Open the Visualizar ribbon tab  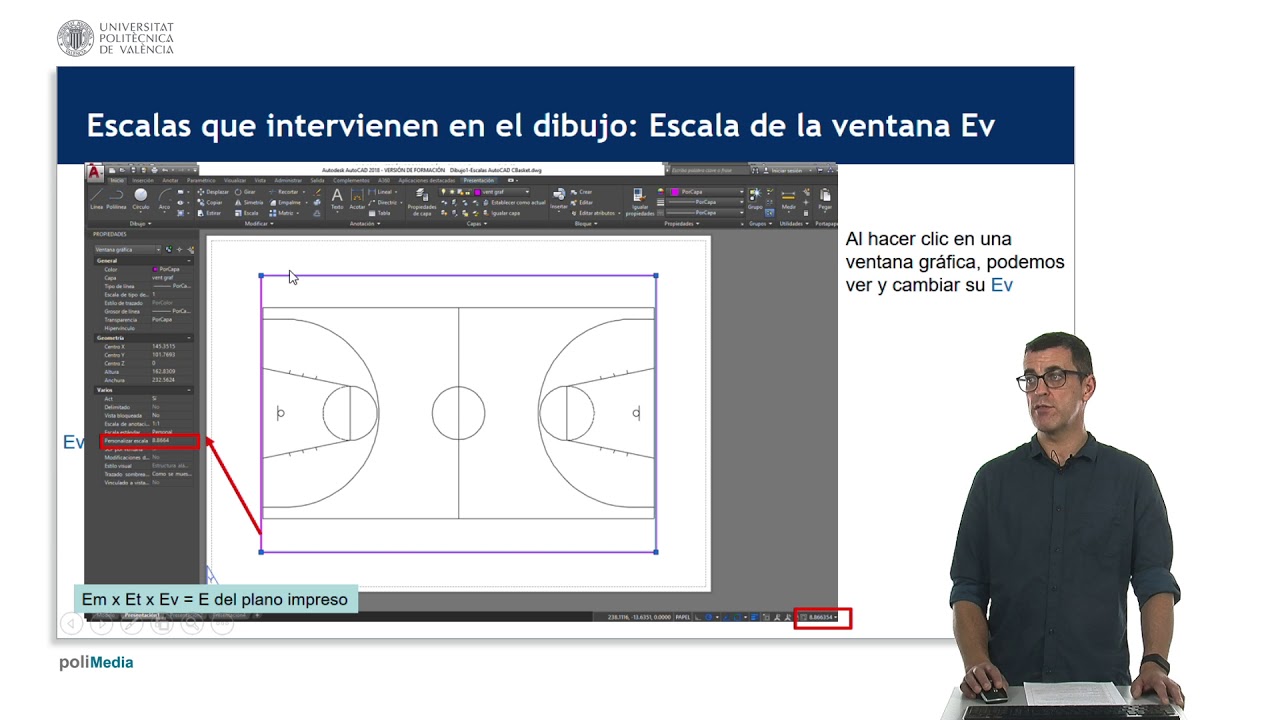pos(235,181)
